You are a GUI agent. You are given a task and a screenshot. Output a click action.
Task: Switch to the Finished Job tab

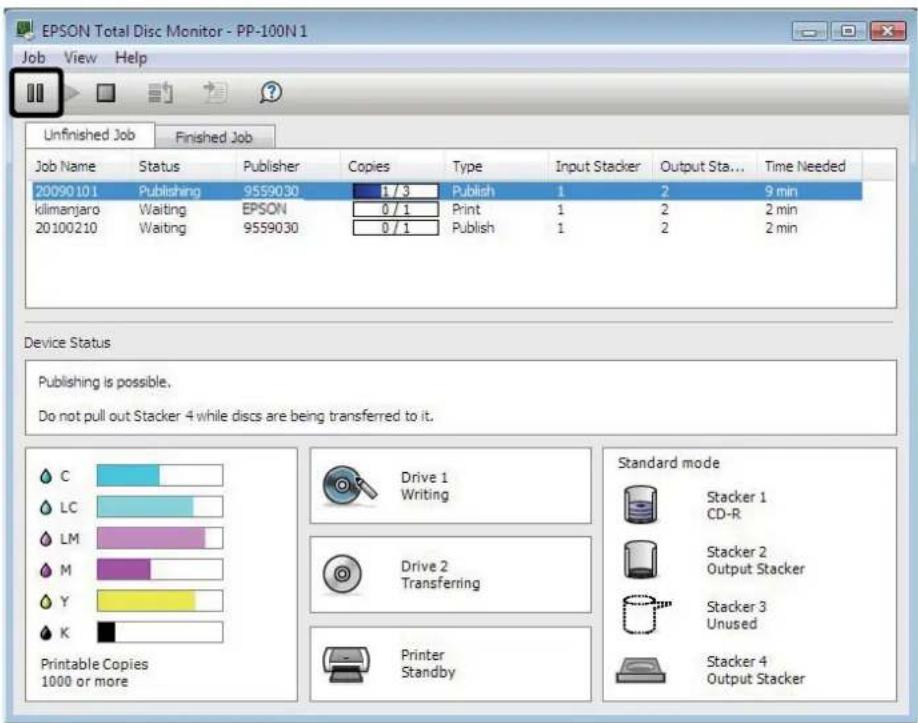pyautogui.click(x=214, y=138)
